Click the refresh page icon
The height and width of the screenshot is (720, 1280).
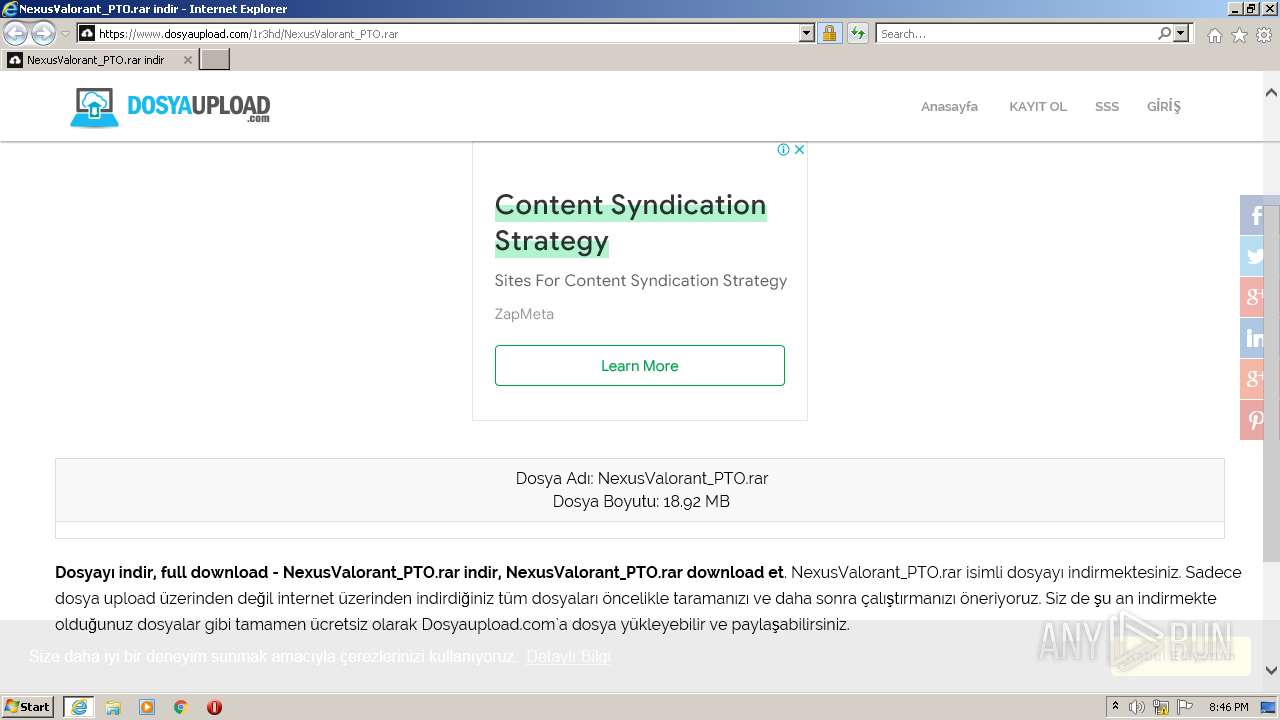coord(858,33)
